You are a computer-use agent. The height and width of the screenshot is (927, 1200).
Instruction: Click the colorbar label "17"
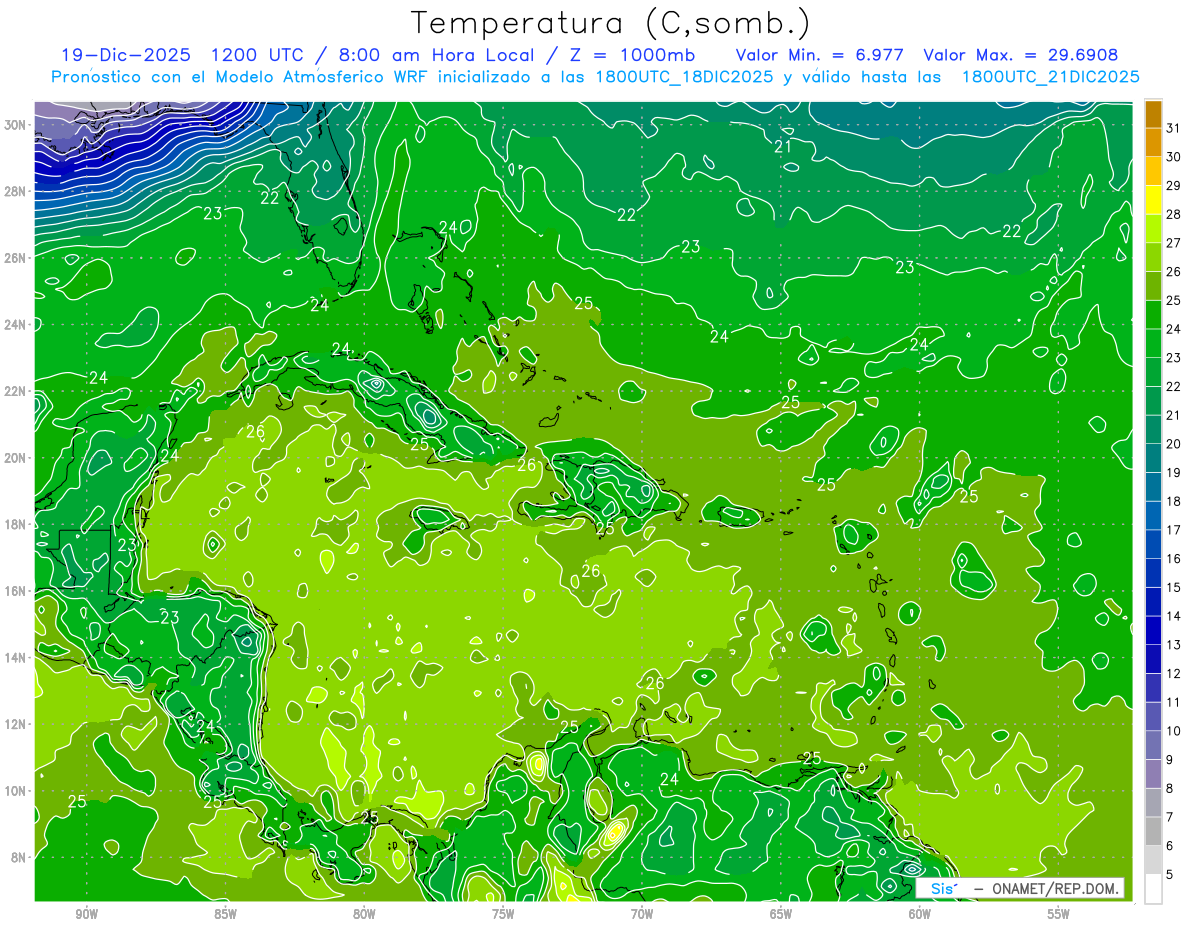click(1173, 530)
